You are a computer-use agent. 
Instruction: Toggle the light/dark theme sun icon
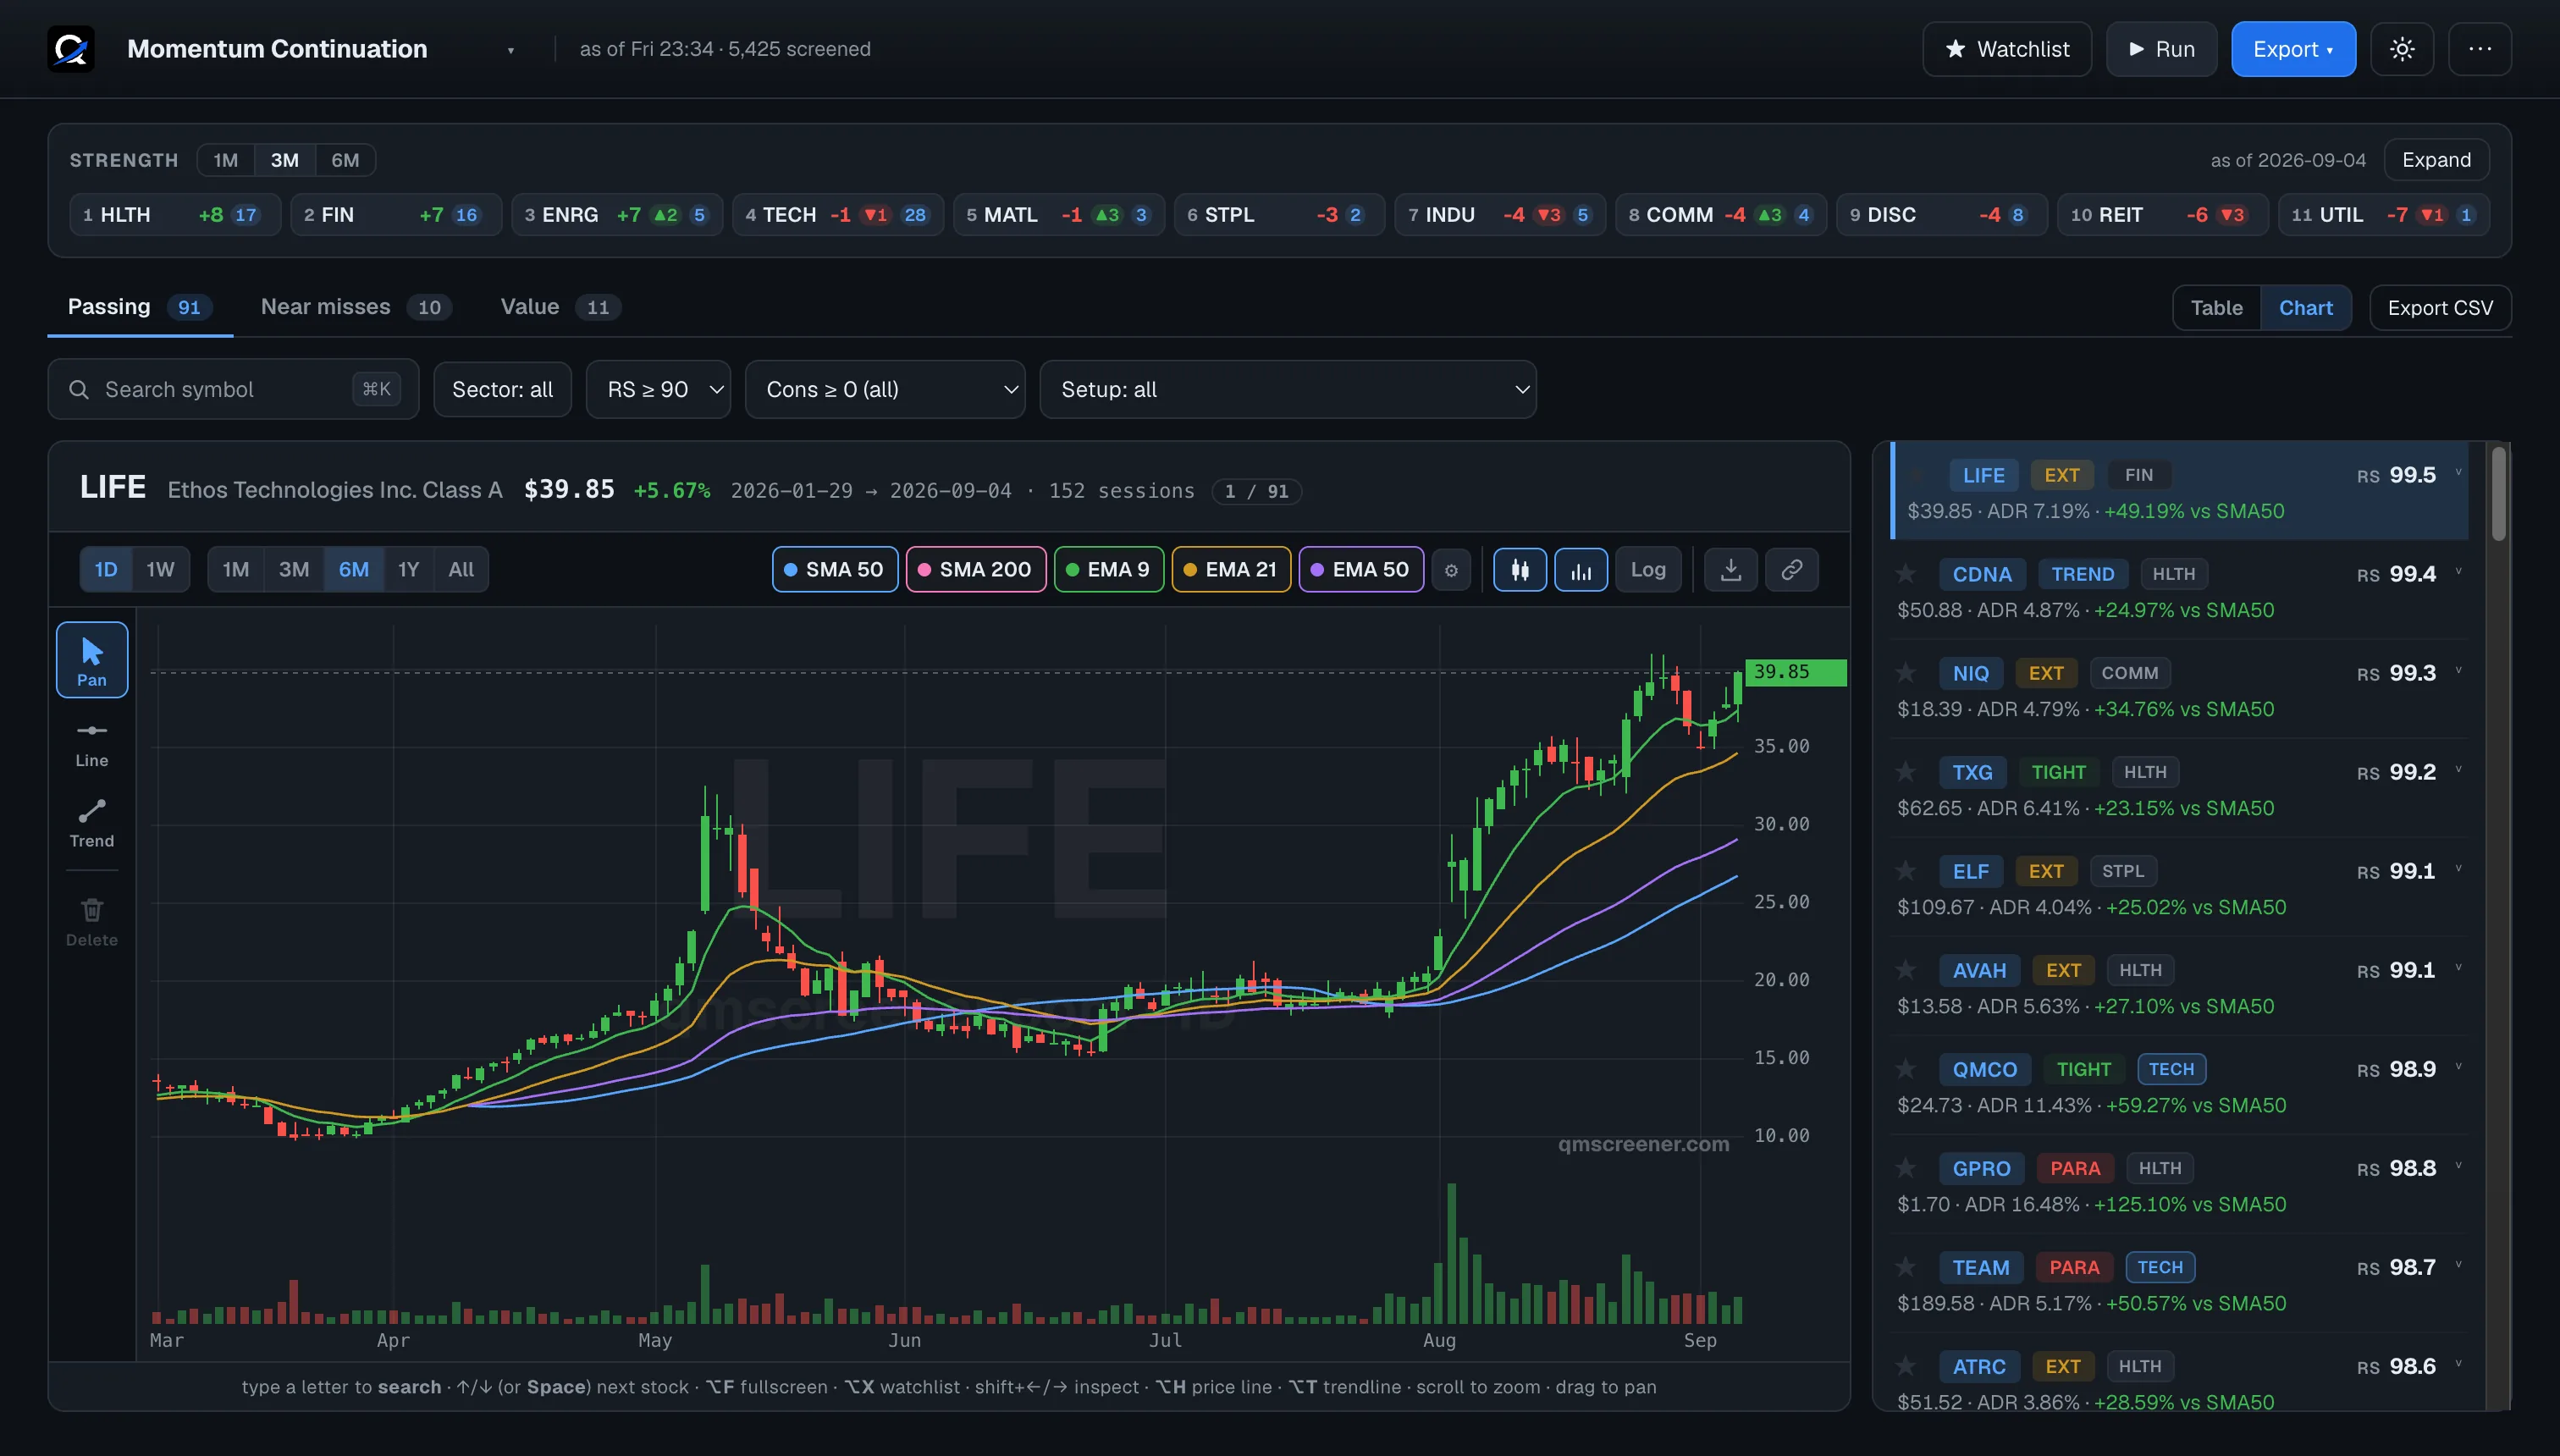pyautogui.click(x=2402, y=49)
